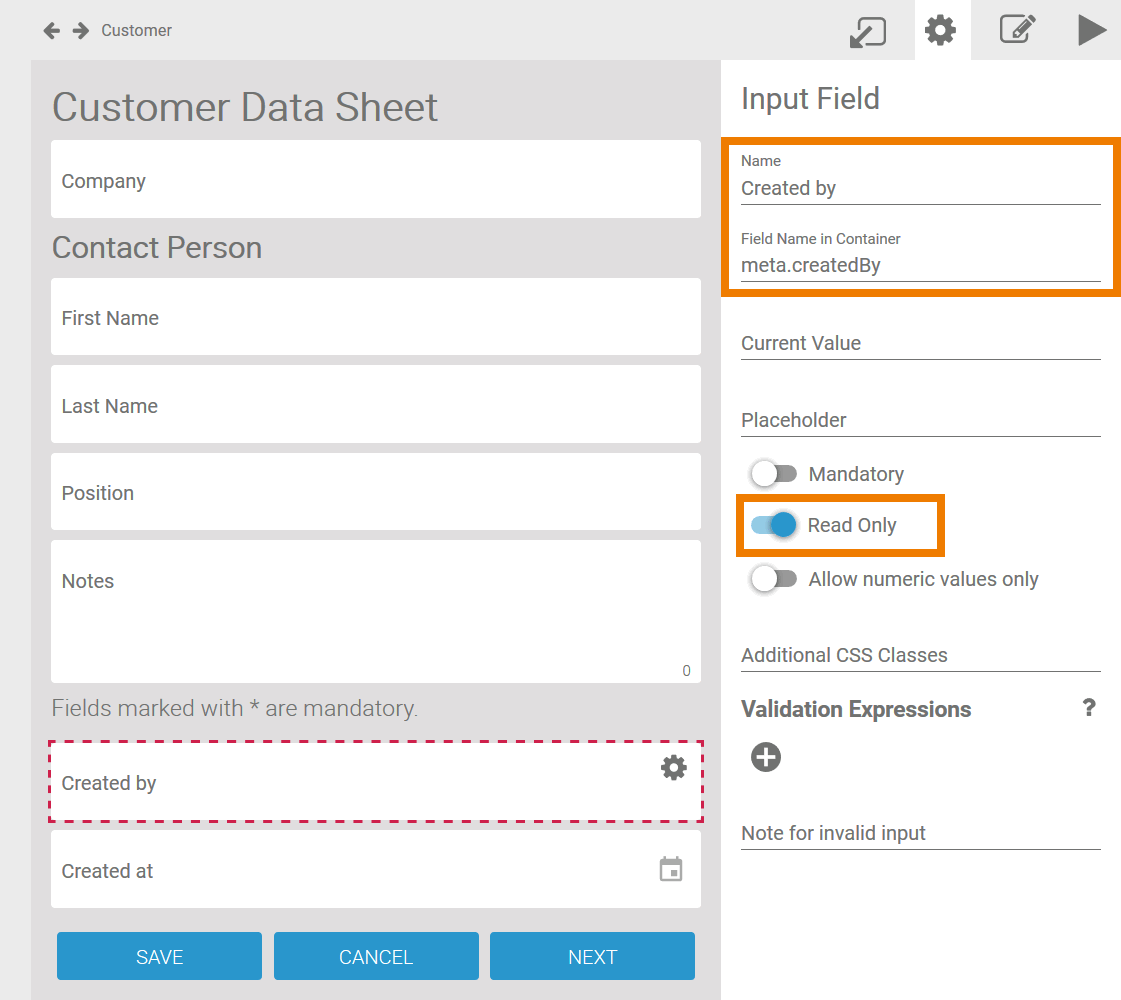Open calendar icon in Created at field
The width and height of the screenshot is (1121, 1000).
tap(671, 869)
